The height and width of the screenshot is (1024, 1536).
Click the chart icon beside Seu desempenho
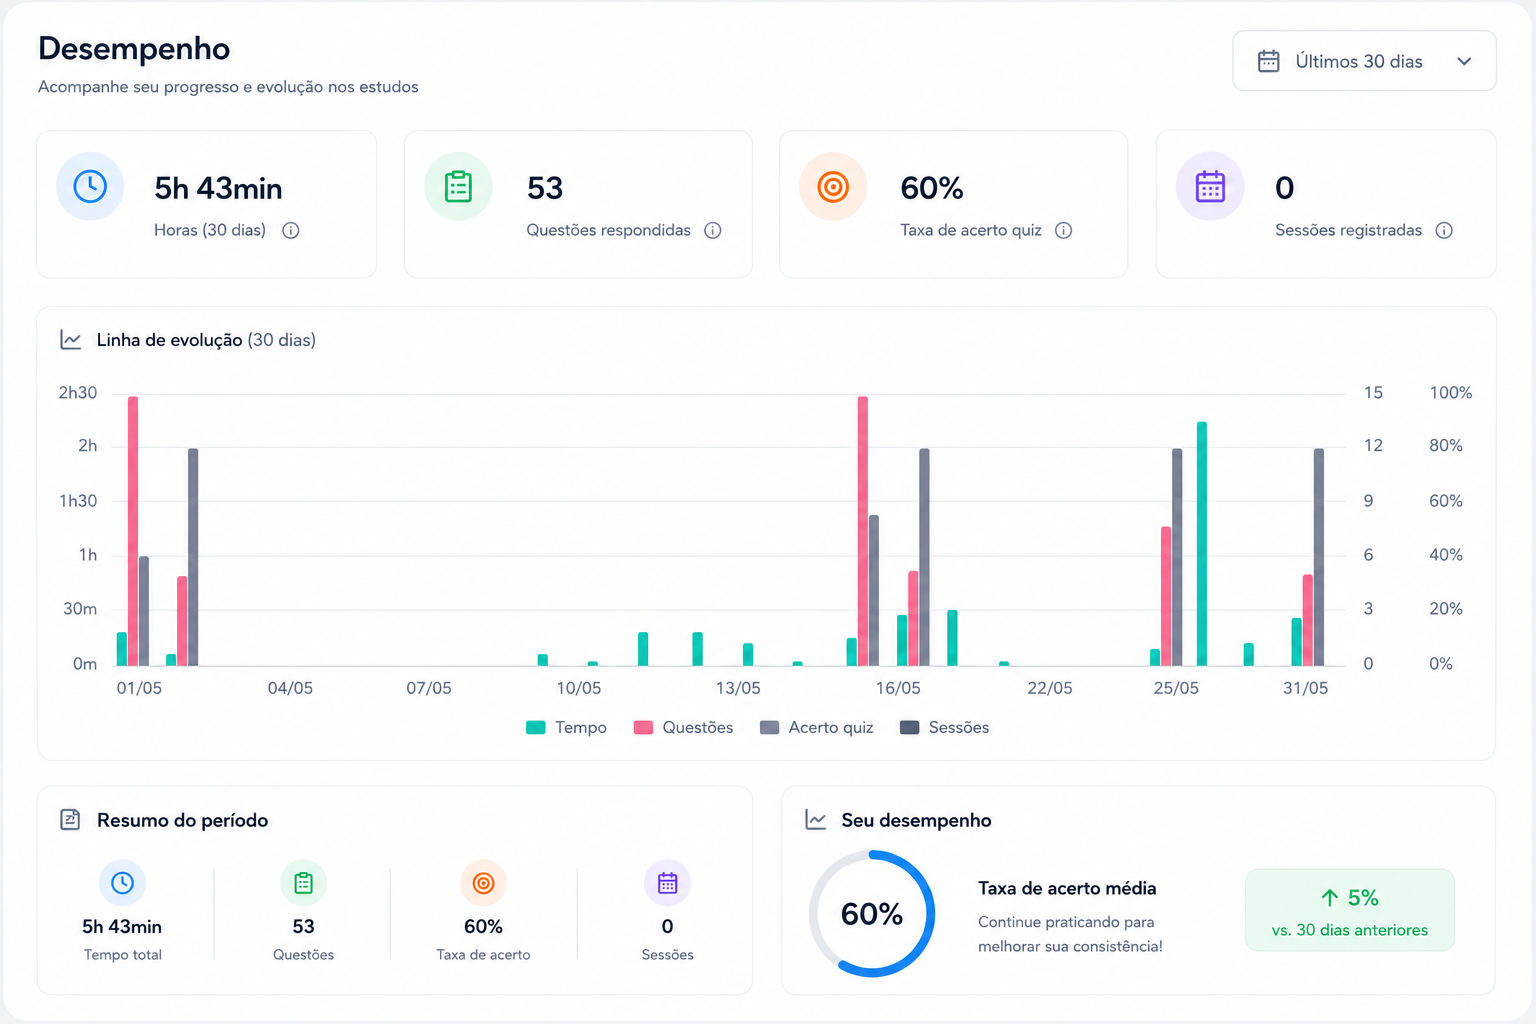(816, 820)
